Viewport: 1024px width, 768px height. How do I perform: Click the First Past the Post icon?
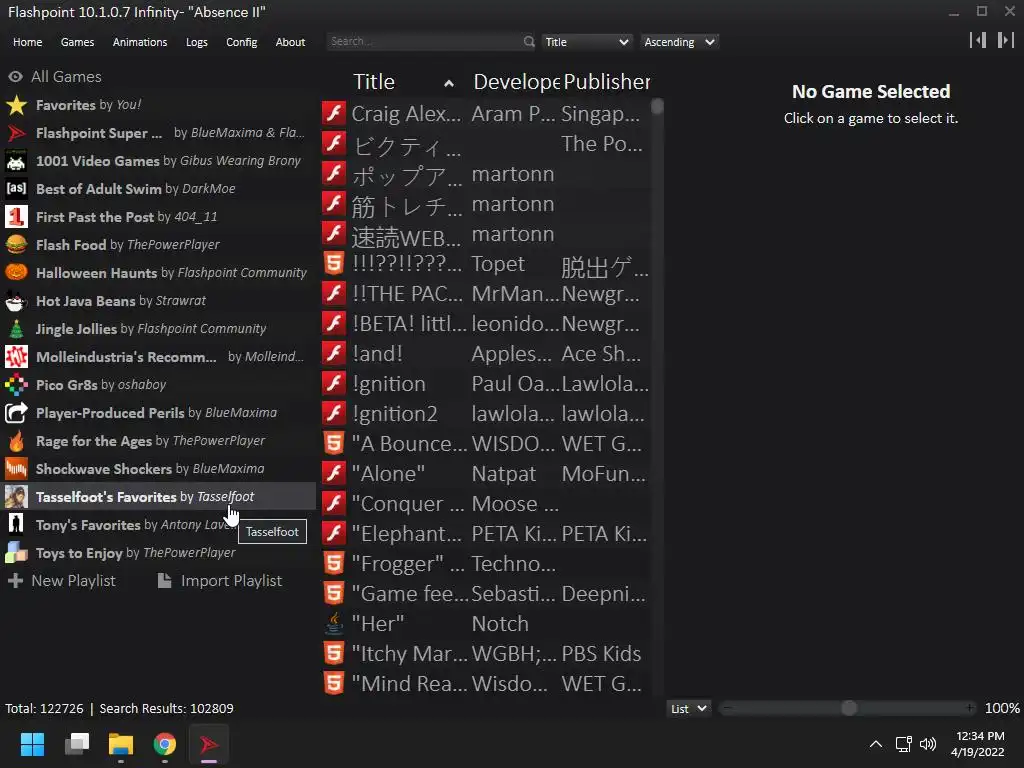coord(16,217)
